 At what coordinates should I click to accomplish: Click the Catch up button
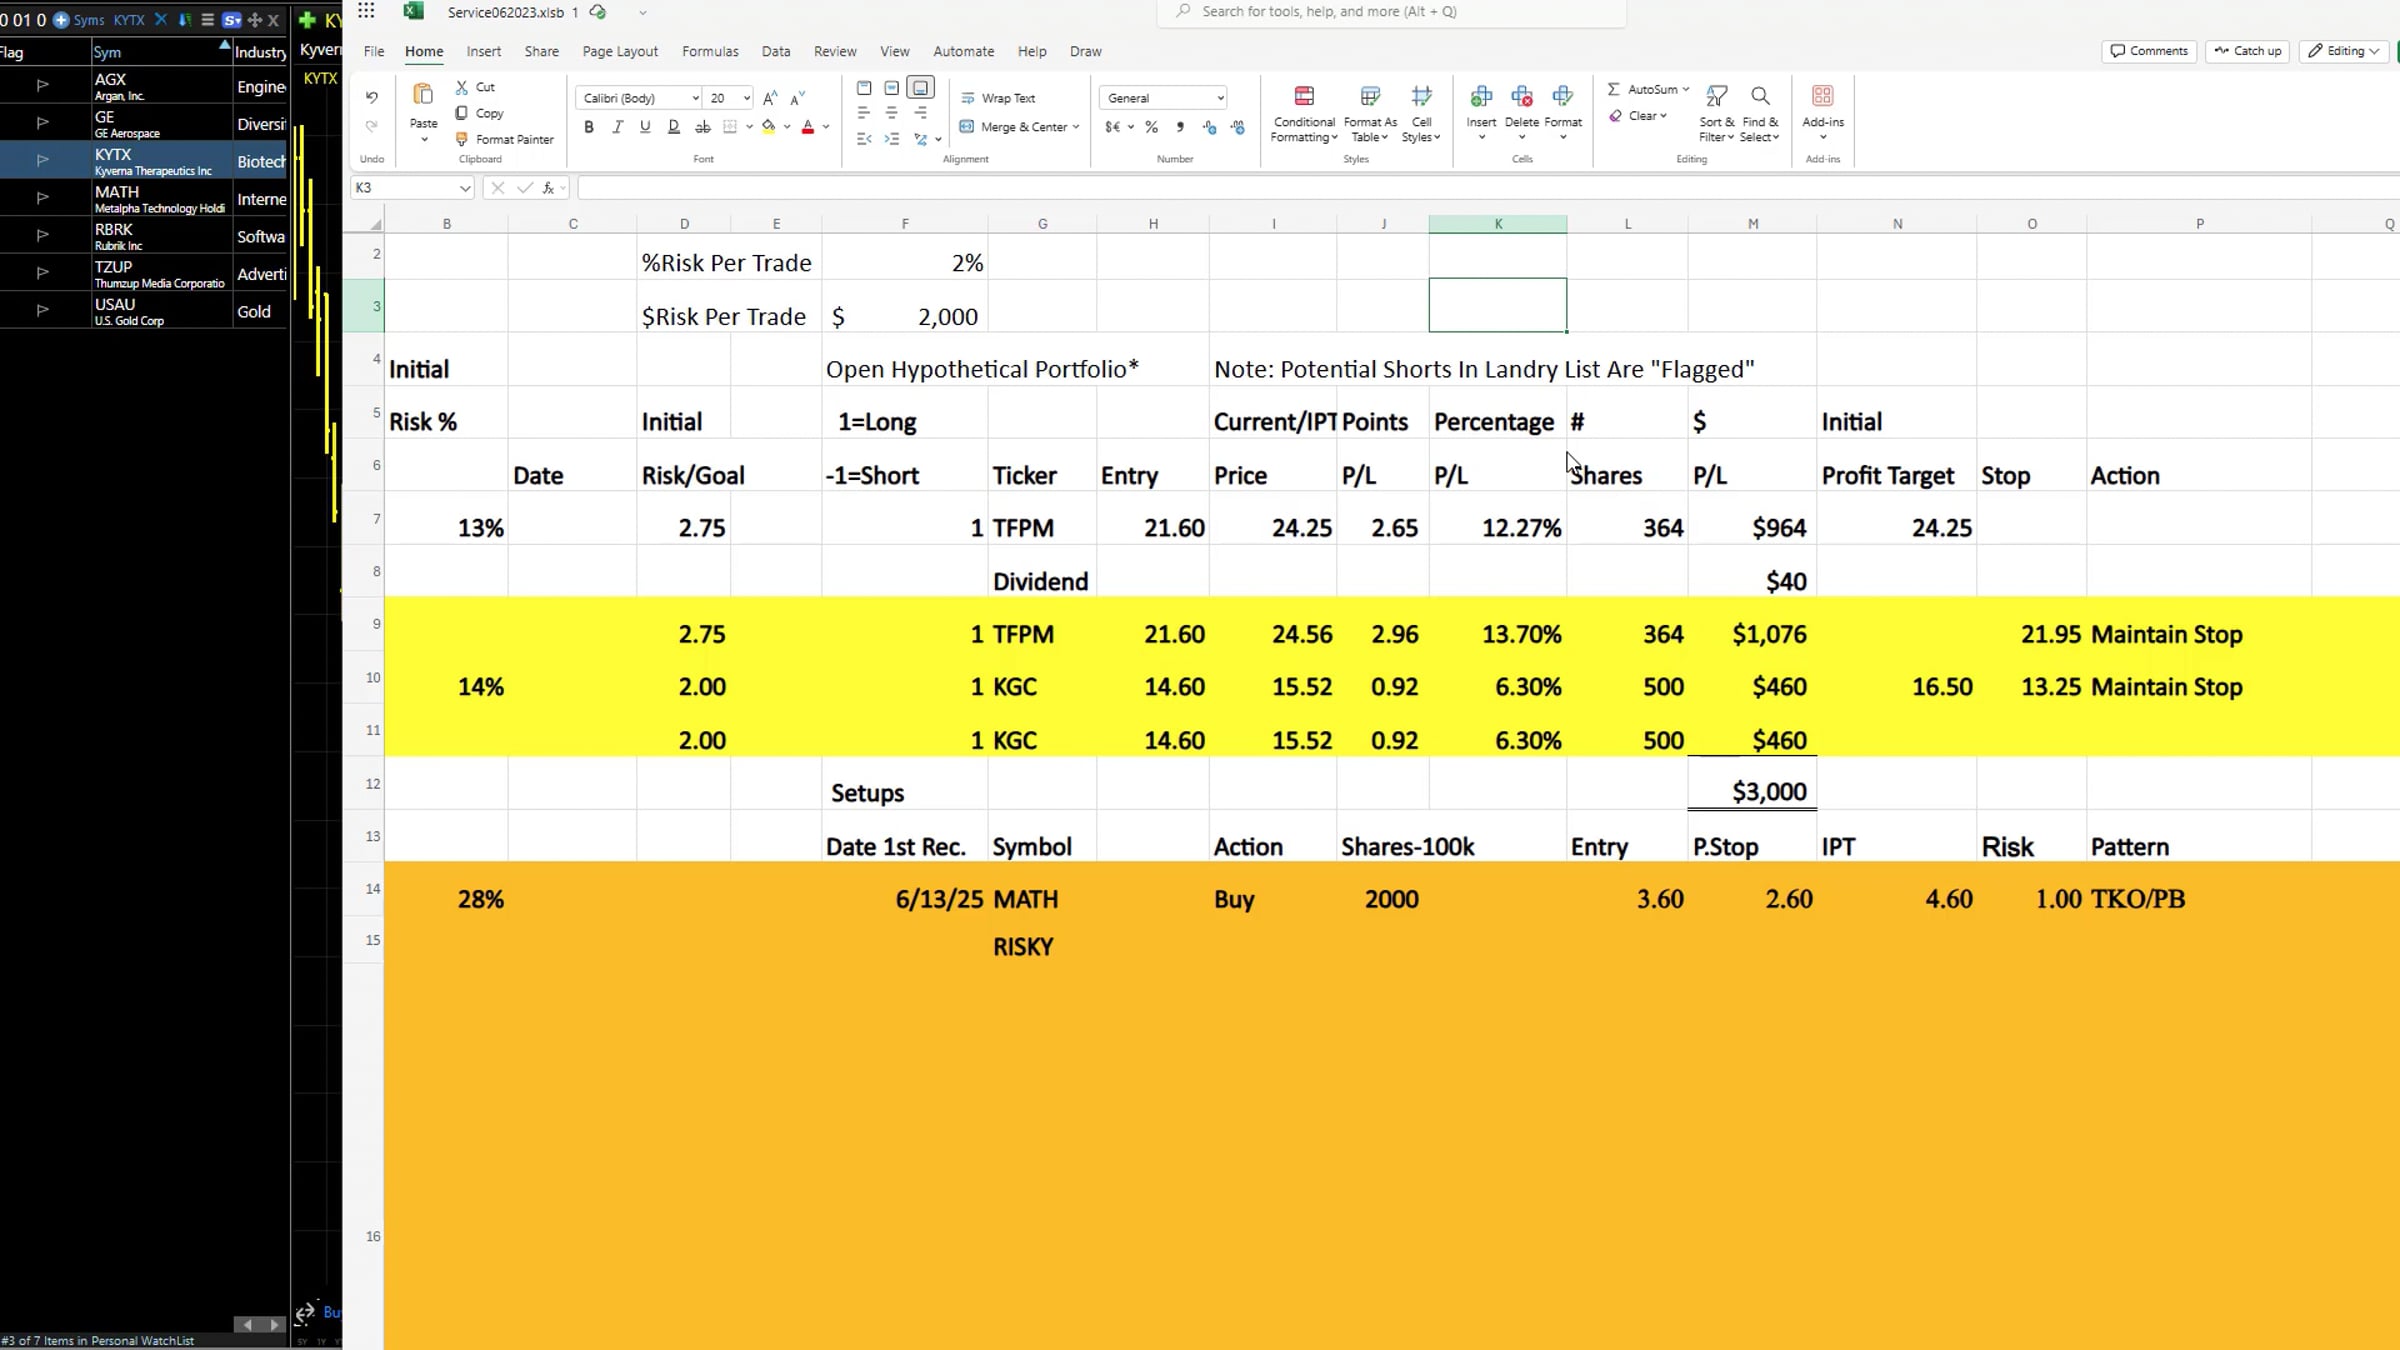2248,51
